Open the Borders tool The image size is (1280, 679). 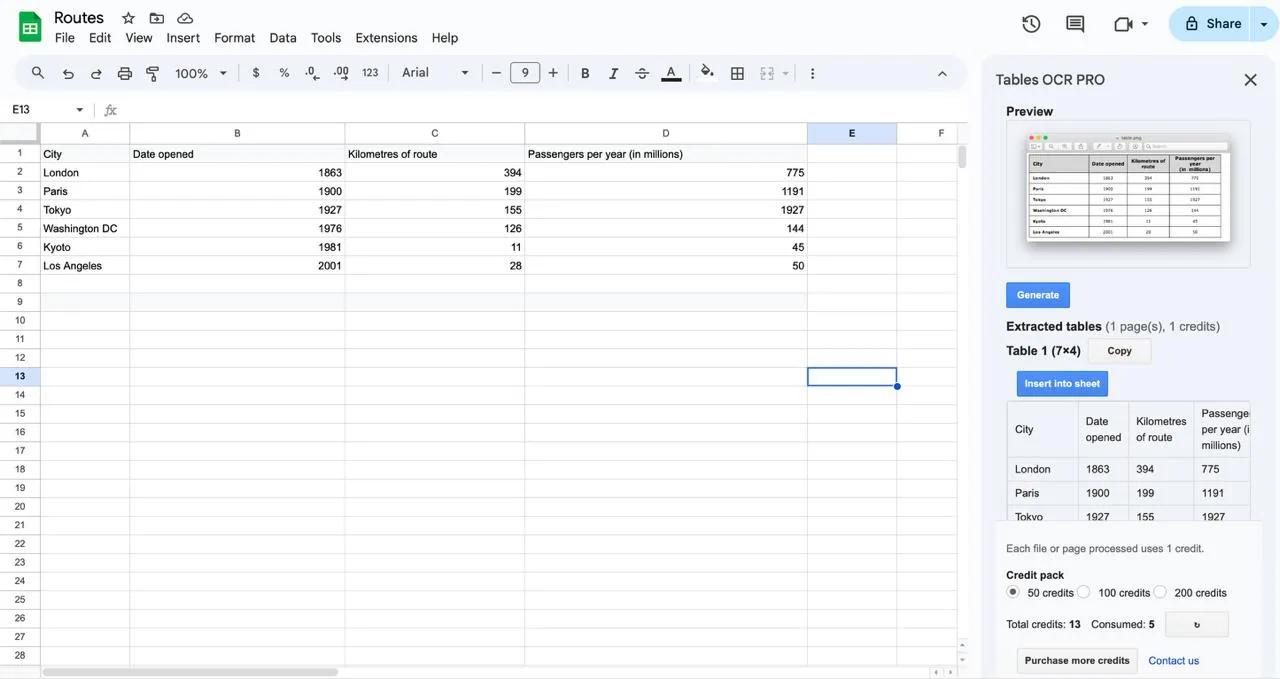(737, 73)
